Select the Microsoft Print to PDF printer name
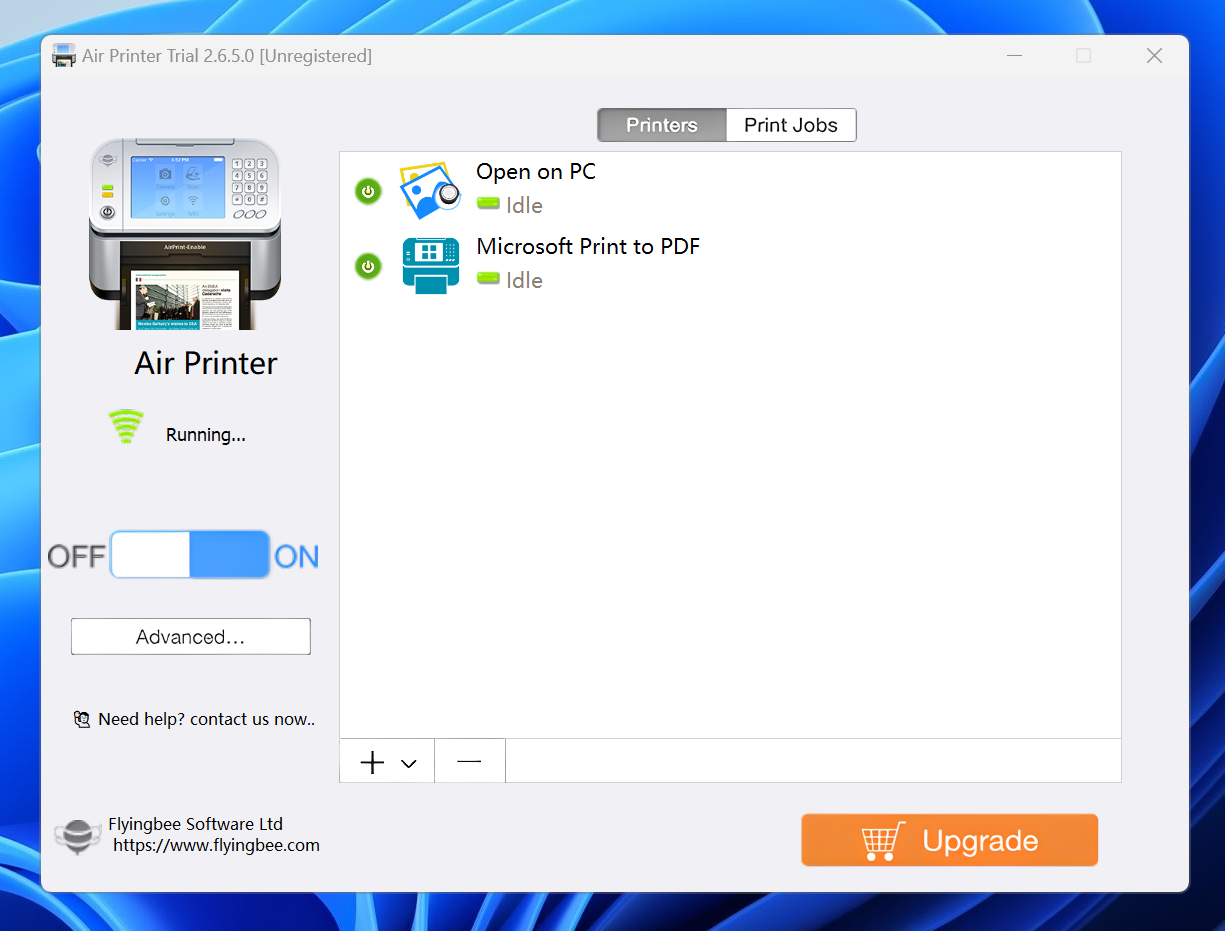 588,246
